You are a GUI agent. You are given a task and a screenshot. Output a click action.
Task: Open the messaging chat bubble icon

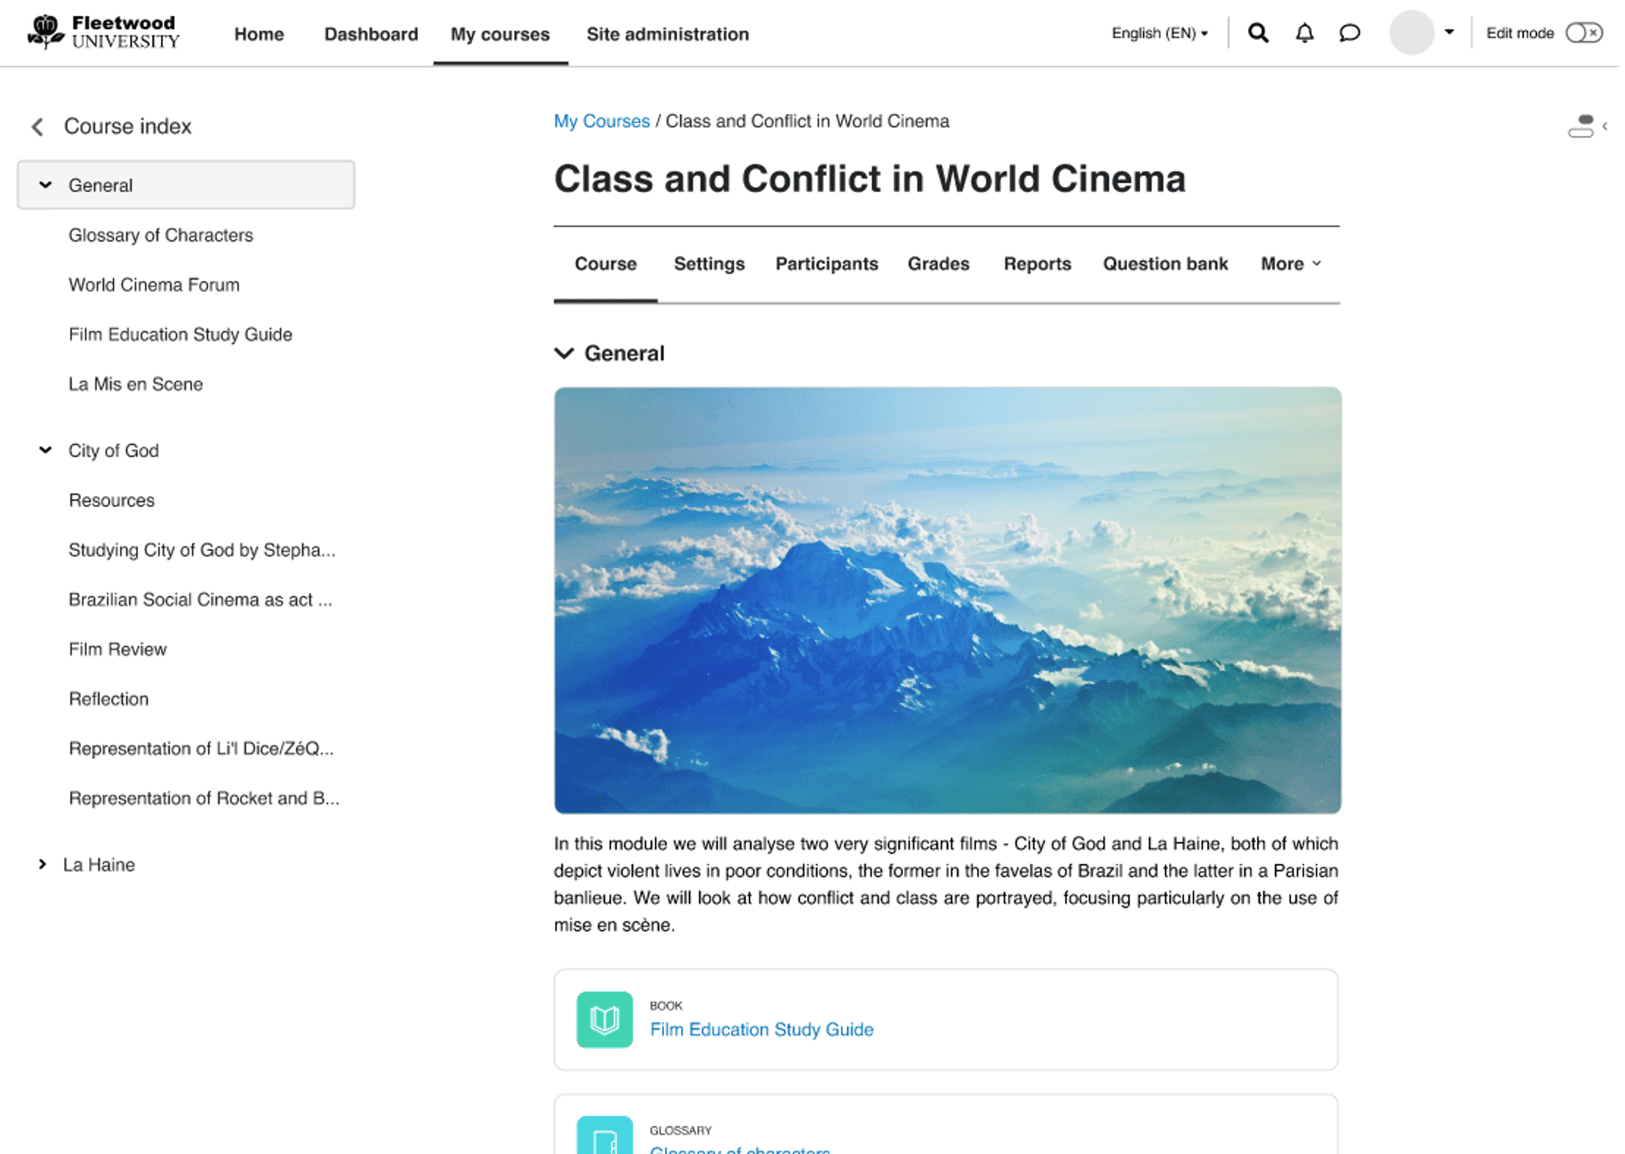click(x=1349, y=33)
